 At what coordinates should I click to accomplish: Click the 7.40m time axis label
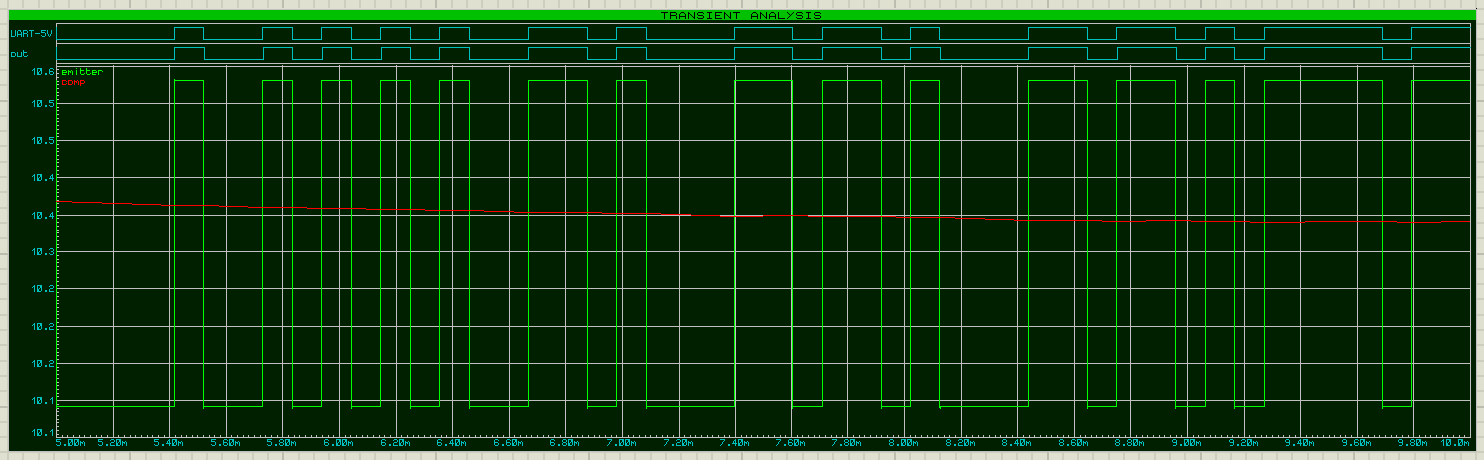[735, 442]
